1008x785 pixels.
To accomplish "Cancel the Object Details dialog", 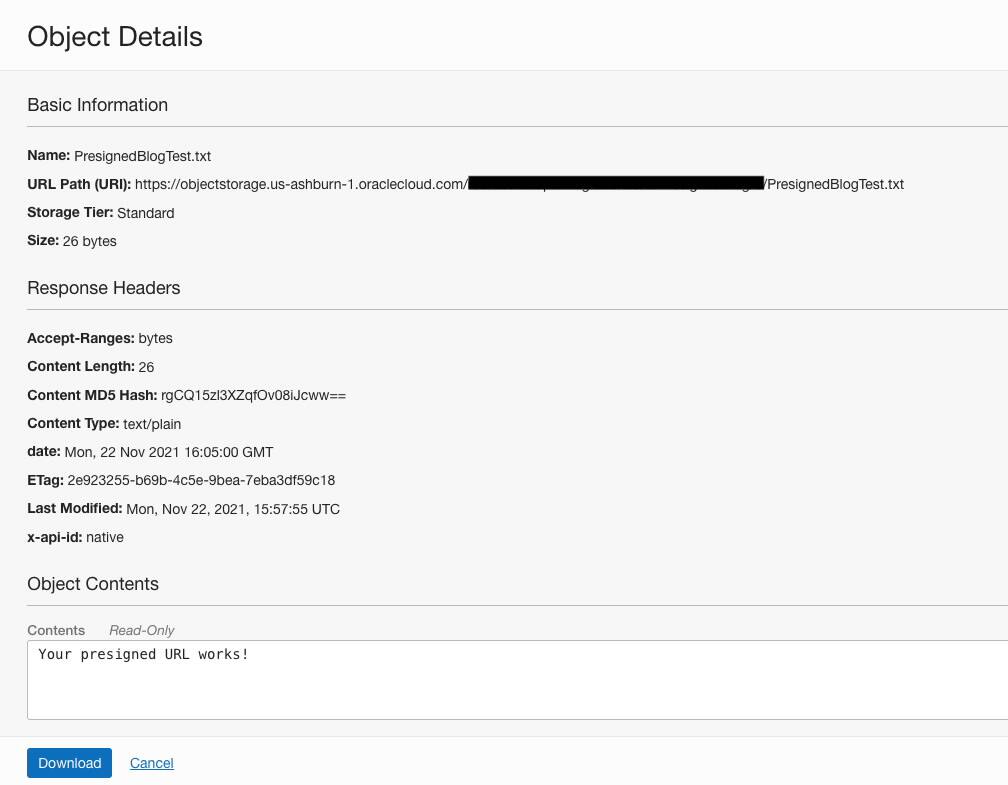I will [x=151, y=763].
